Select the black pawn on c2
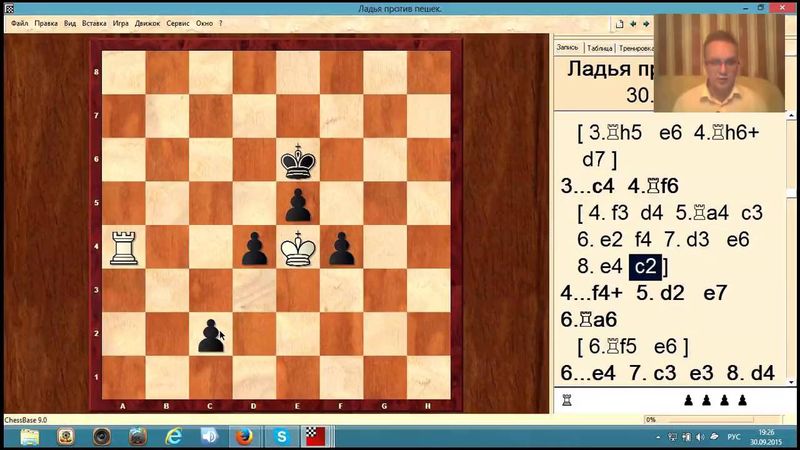 [x=211, y=334]
